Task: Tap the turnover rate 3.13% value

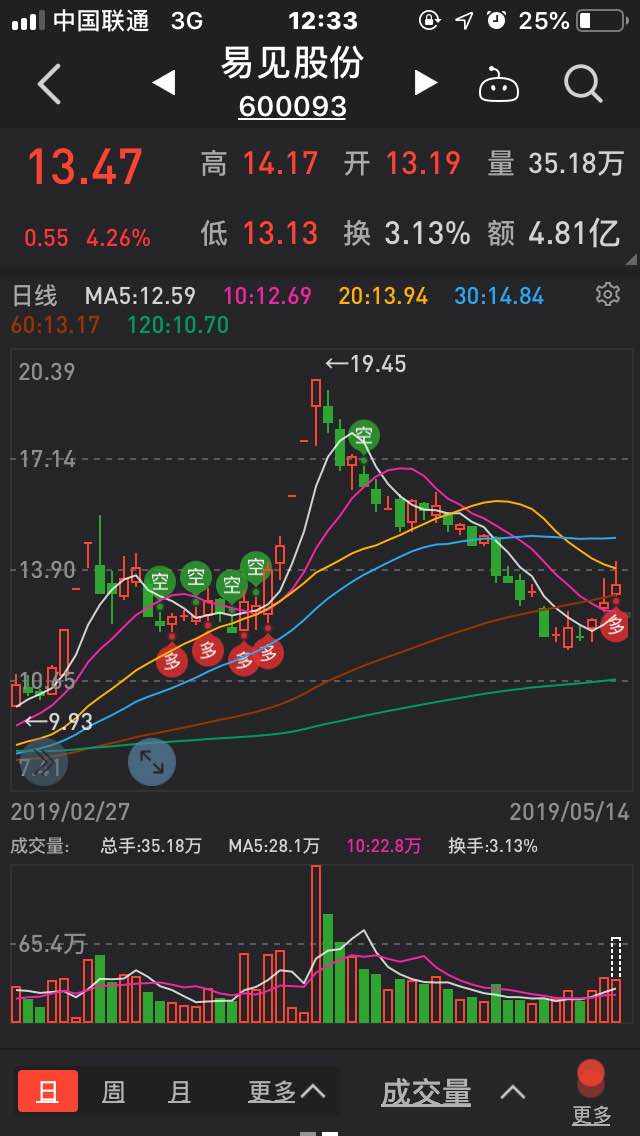Action: pos(427,233)
